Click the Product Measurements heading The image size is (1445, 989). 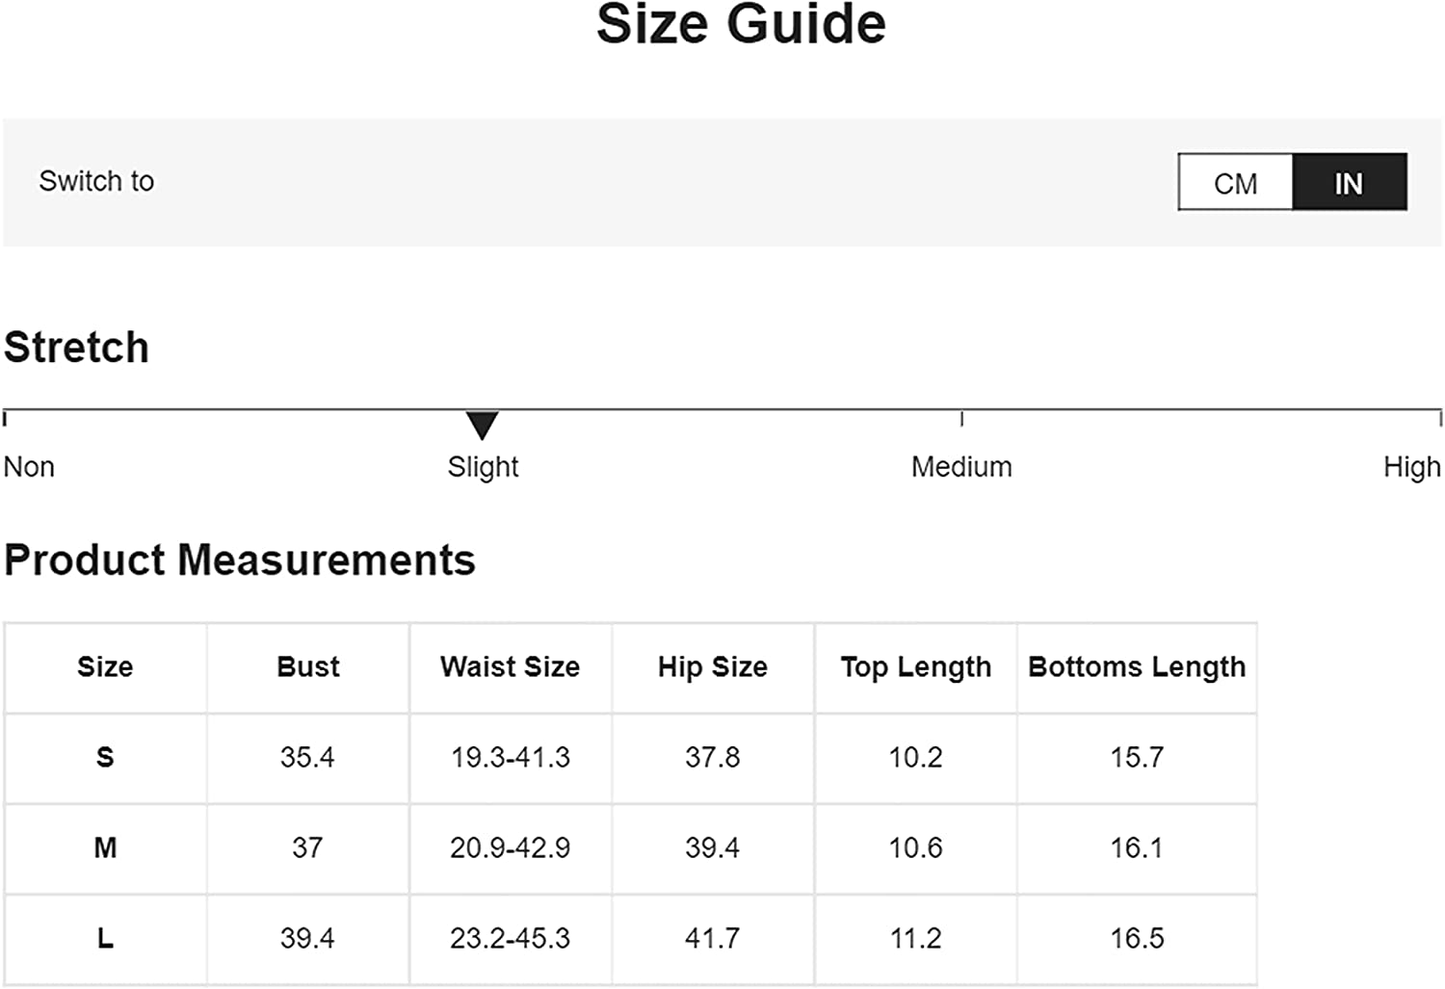pyautogui.click(x=240, y=560)
